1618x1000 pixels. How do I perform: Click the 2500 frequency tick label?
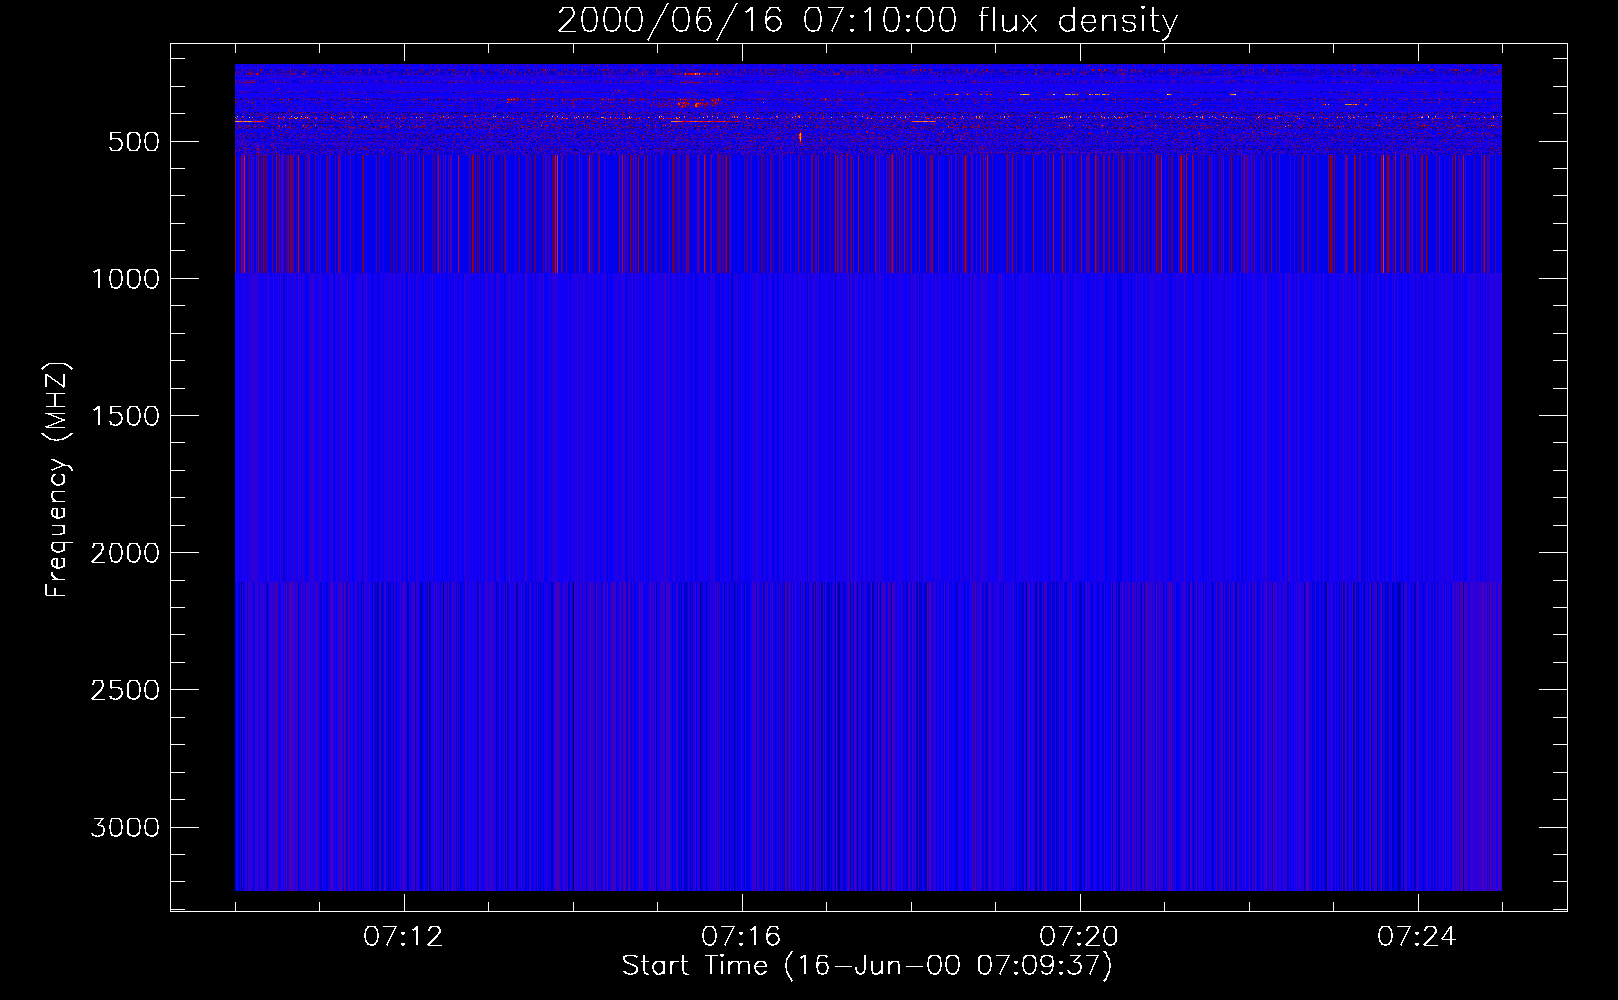tap(125, 690)
